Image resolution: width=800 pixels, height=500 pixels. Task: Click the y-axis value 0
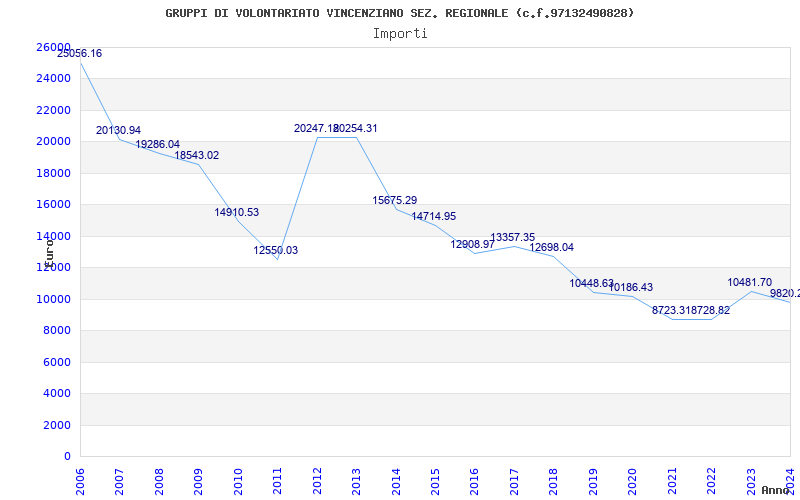click(67, 457)
